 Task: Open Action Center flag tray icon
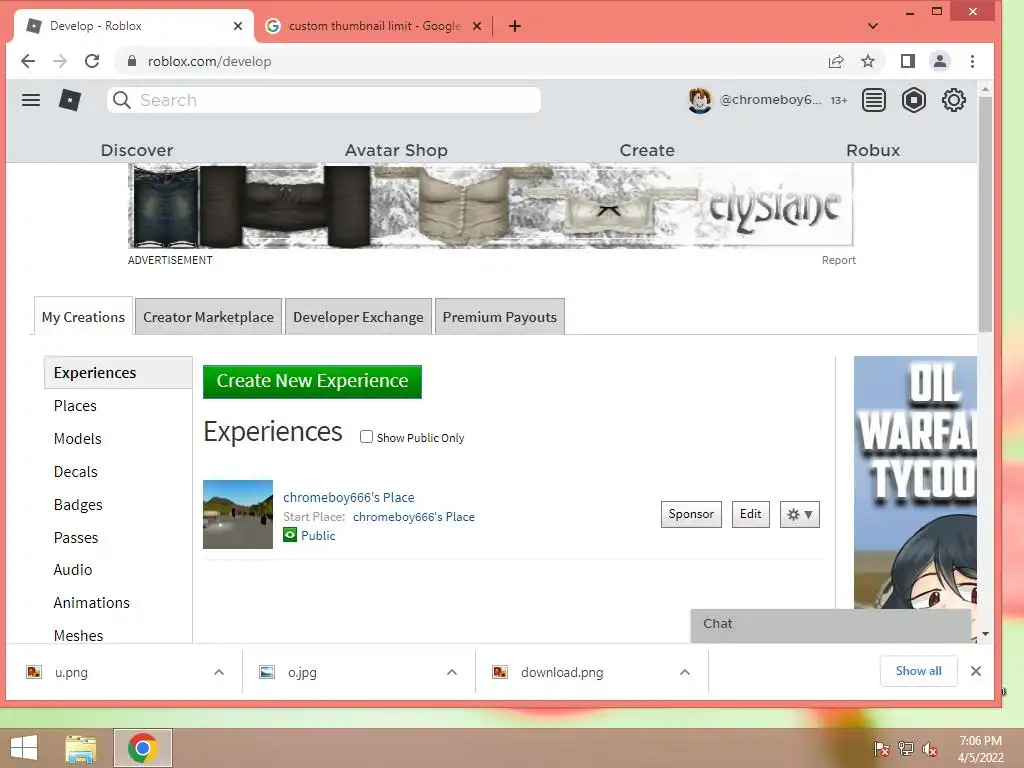[881, 749]
